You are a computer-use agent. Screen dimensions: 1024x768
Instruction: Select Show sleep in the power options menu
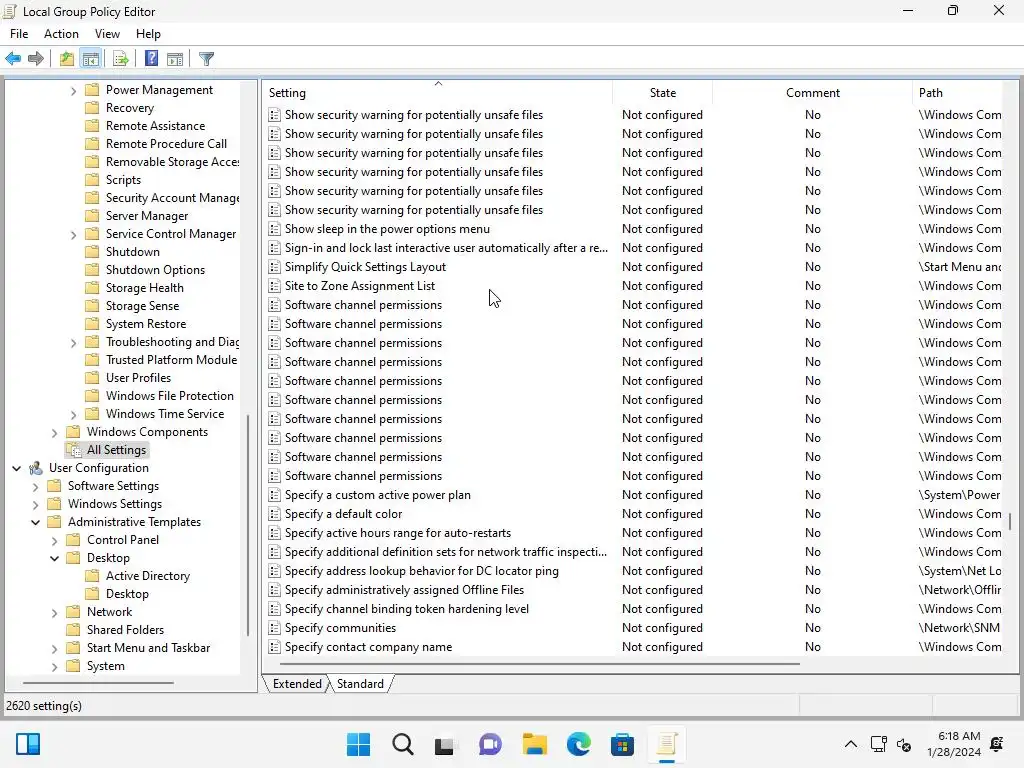[387, 229]
